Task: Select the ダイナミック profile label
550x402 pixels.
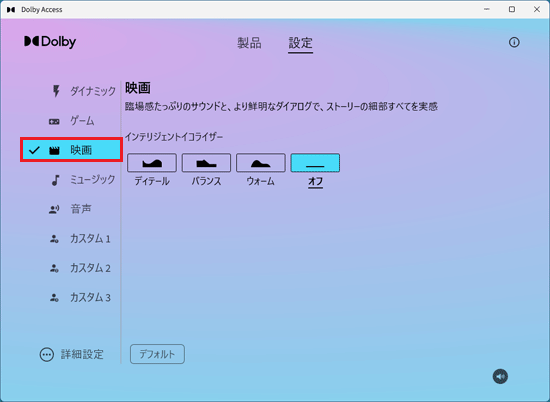Action: (x=93, y=91)
